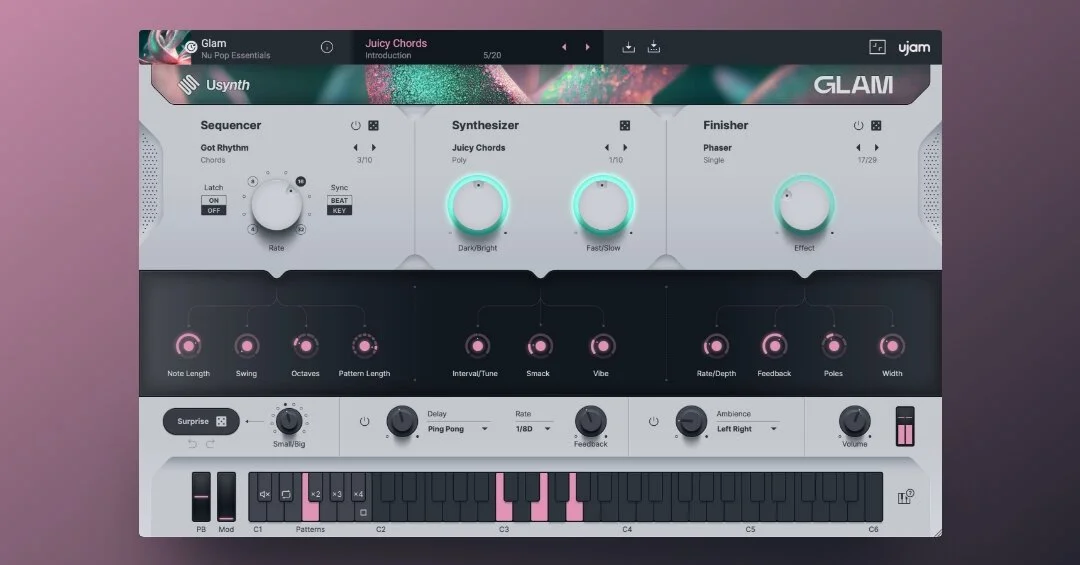The image size is (1080, 565).
Task: Set Latch to ON
Action: pos(214,201)
